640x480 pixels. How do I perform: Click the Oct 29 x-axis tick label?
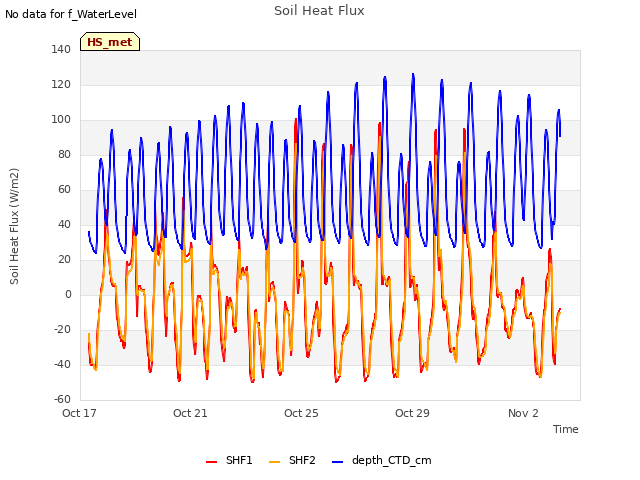pyautogui.click(x=412, y=413)
